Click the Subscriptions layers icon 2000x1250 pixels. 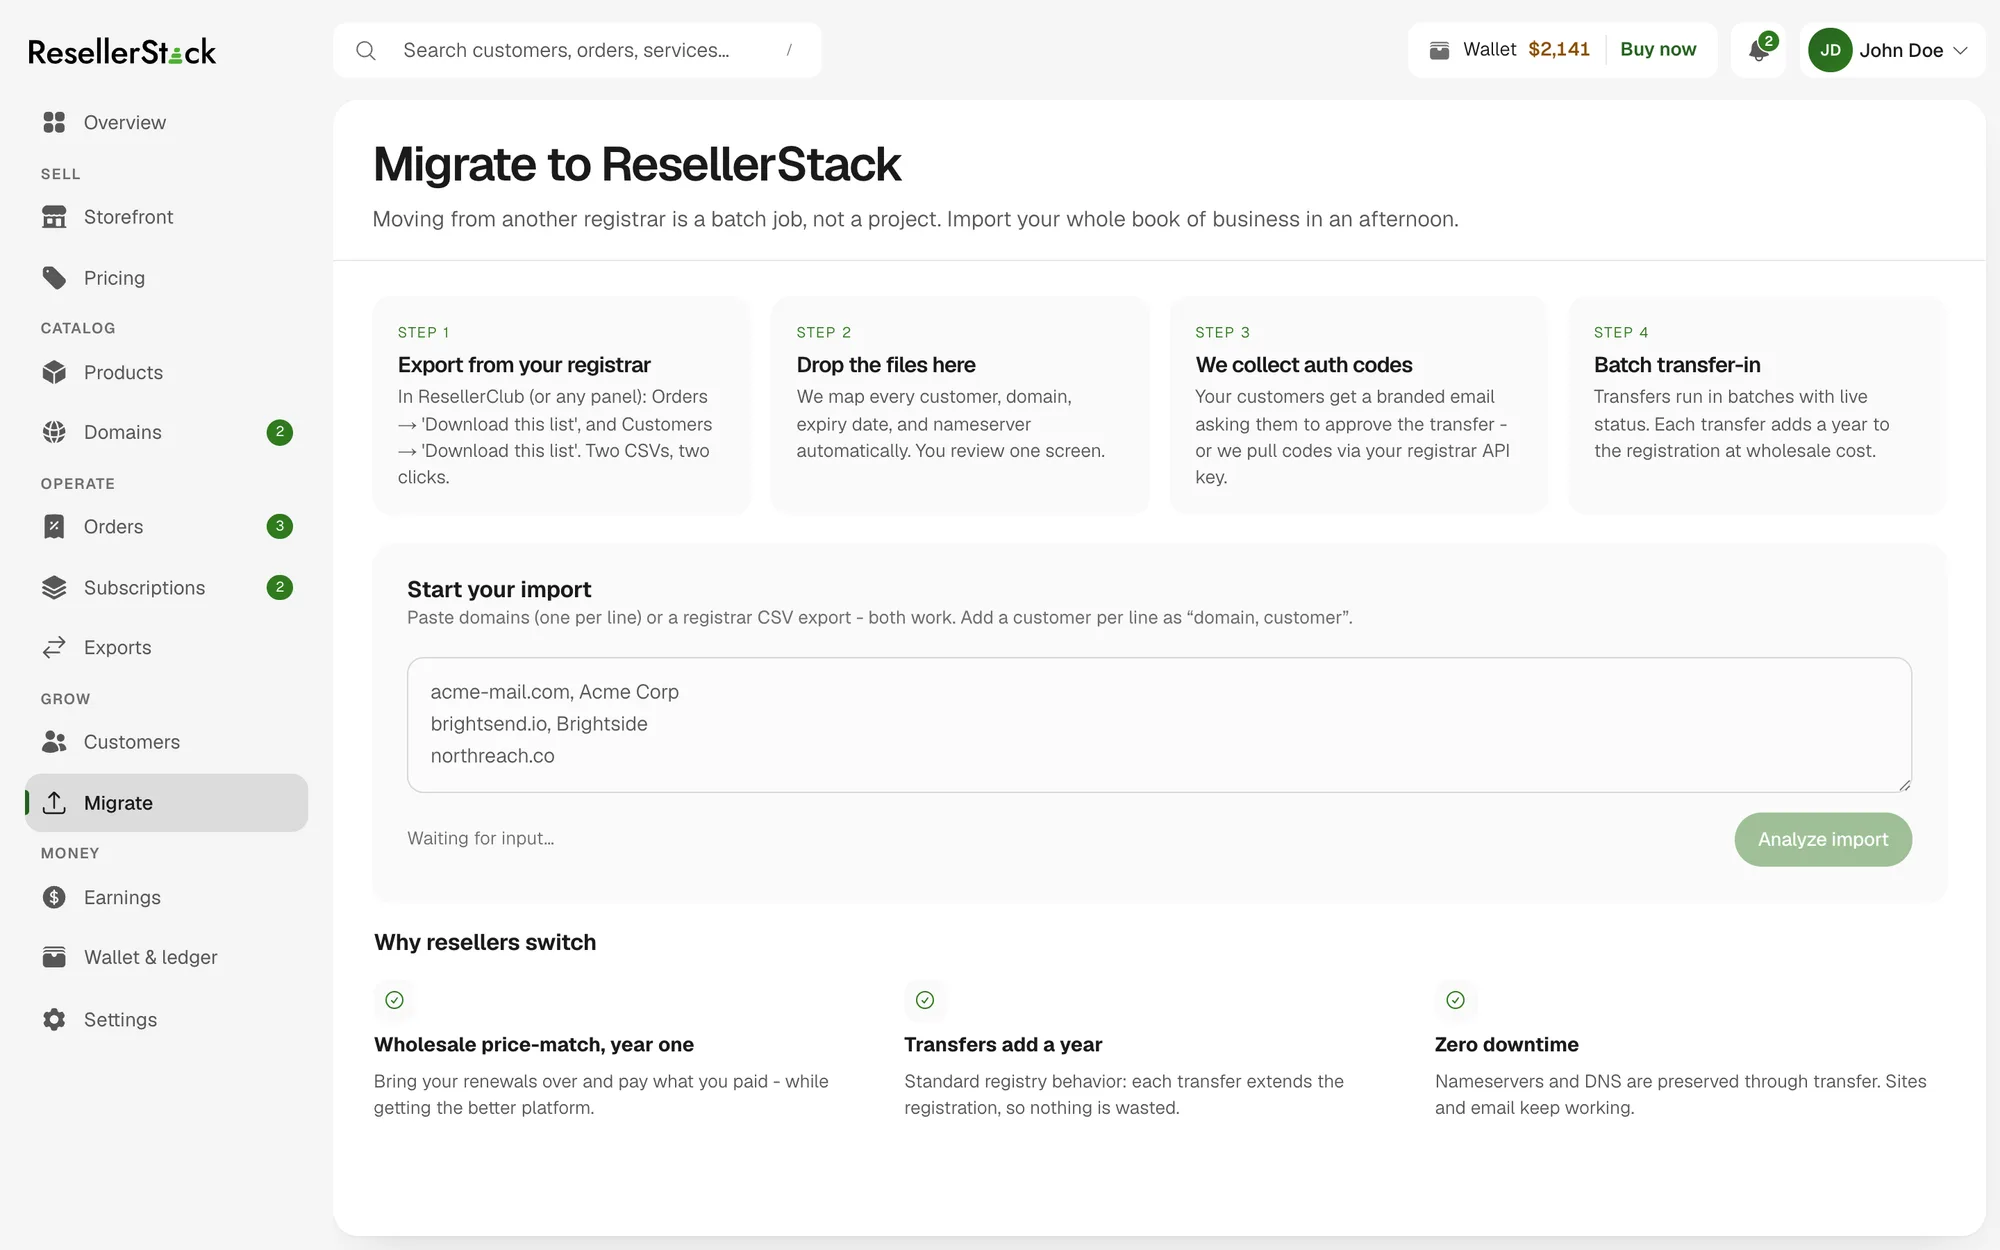54,588
